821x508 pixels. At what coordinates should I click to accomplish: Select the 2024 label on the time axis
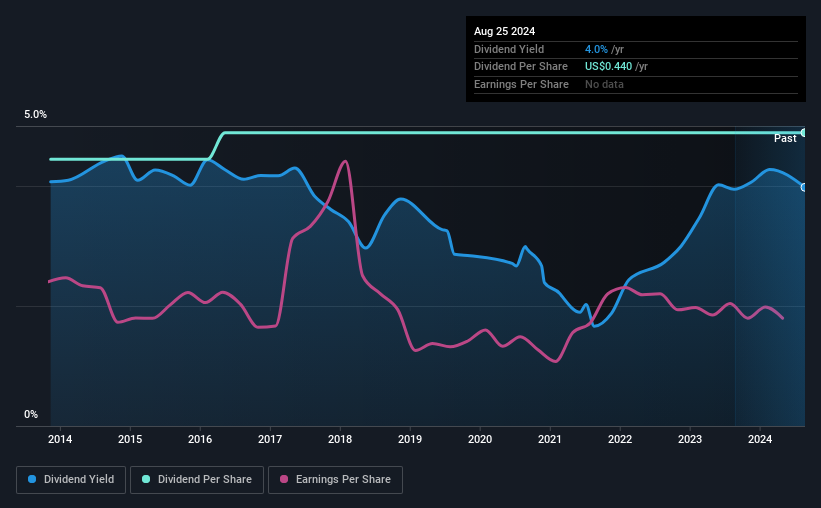pyautogui.click(x=760, y=439)
